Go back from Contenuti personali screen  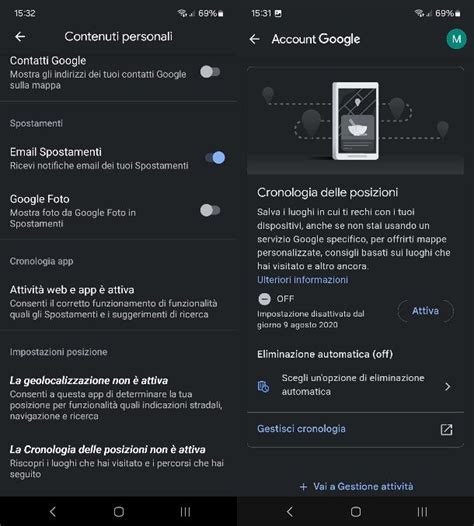[x=20, y=37]
